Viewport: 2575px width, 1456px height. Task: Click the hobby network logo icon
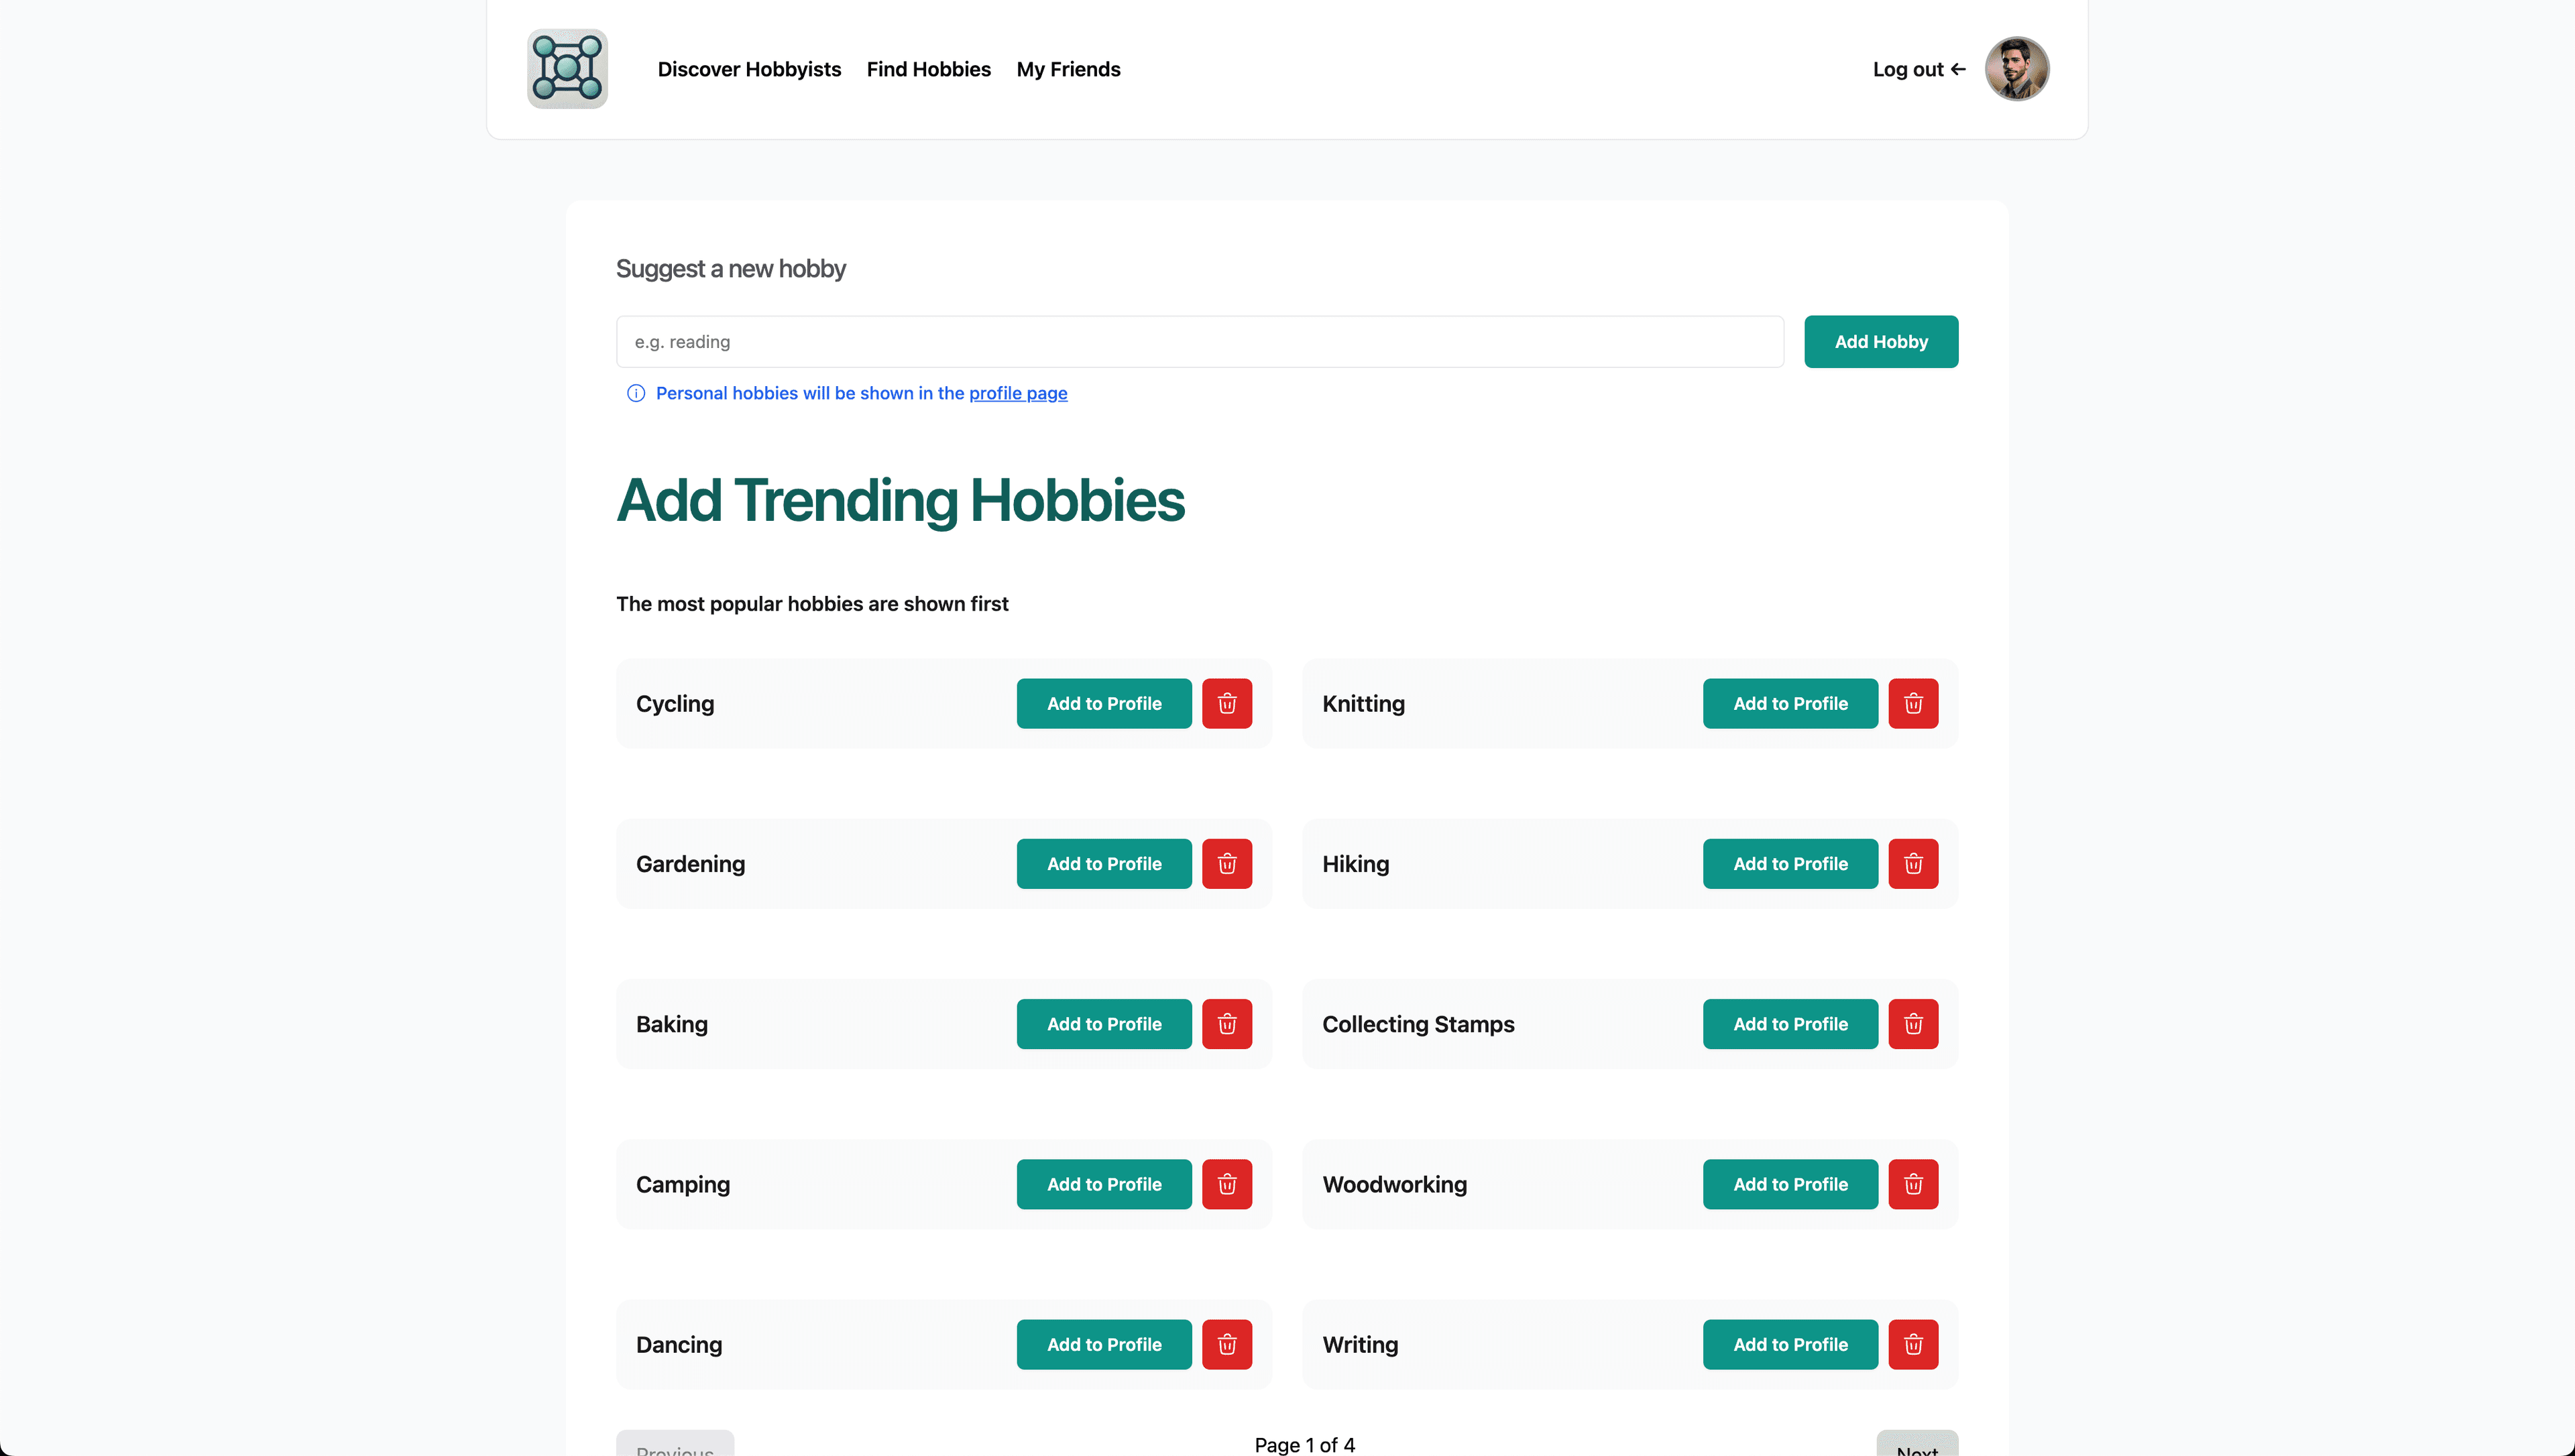pos(567,69)
